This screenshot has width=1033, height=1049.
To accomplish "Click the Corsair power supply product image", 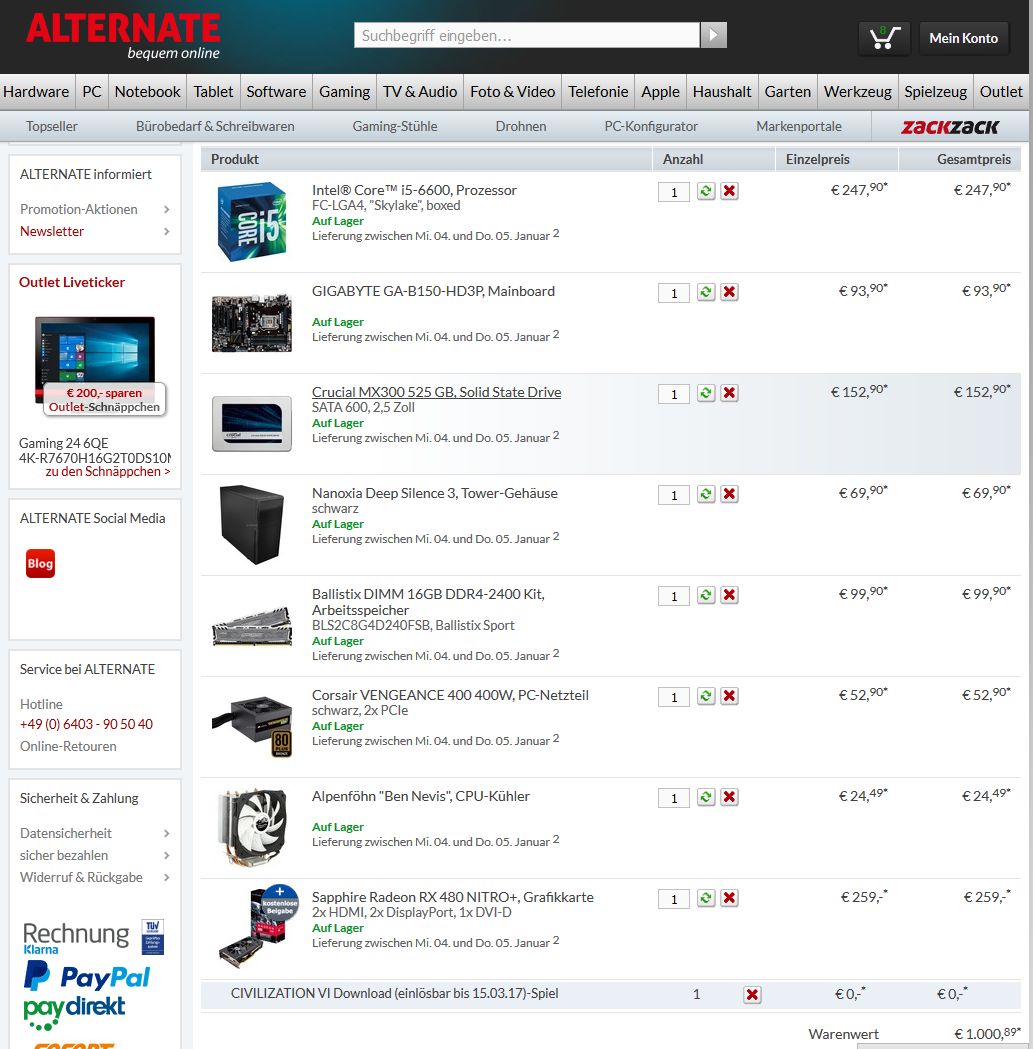I will tap(252, 726).
